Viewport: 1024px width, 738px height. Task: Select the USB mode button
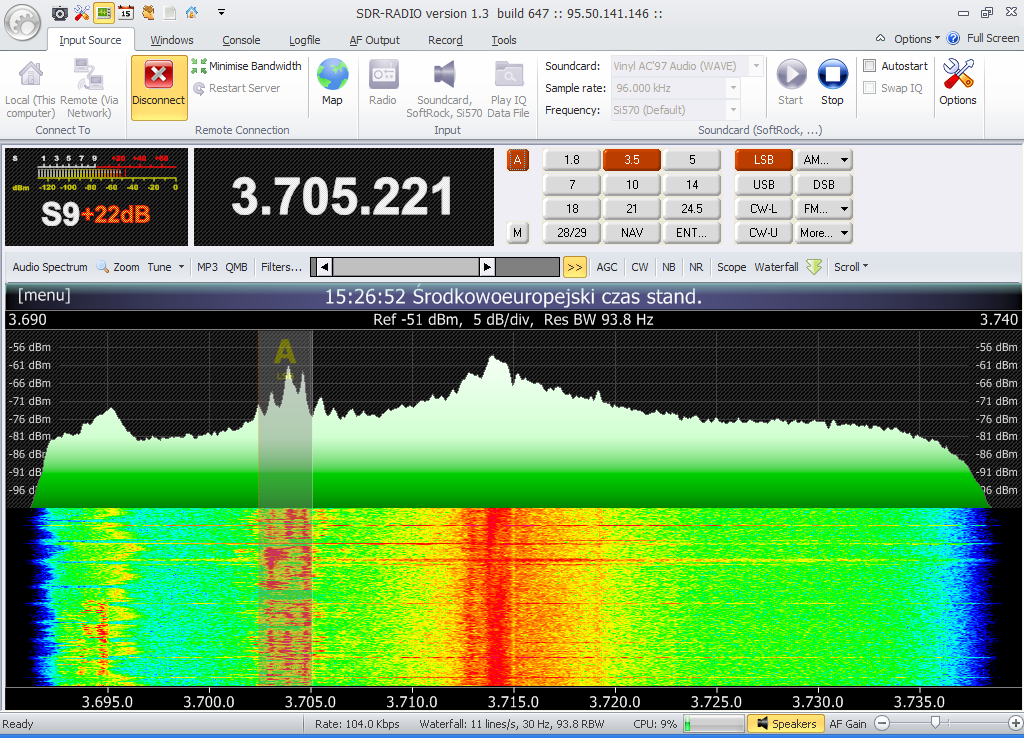(x=763, y=185)
